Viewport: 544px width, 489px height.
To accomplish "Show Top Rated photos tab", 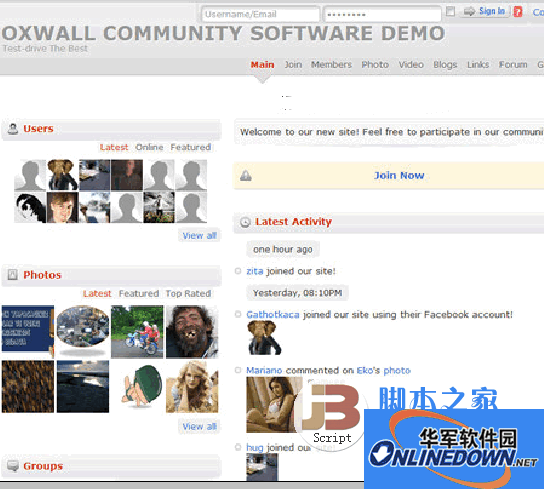I will 188,294.
